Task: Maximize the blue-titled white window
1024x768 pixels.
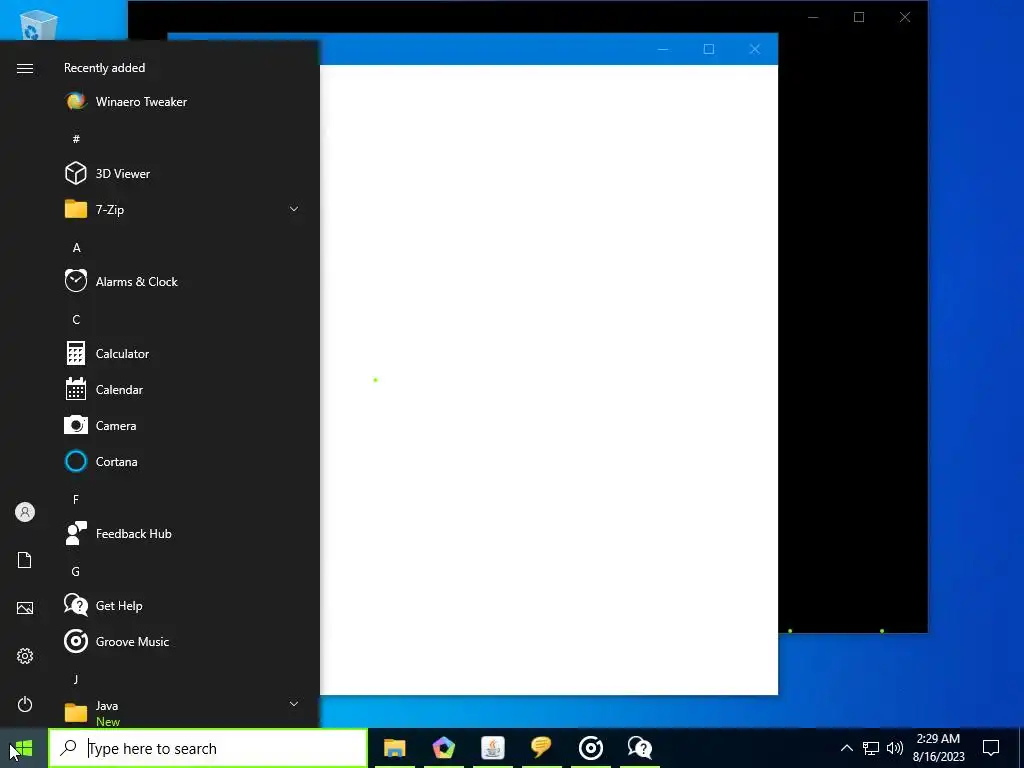Action: (709, 49)
